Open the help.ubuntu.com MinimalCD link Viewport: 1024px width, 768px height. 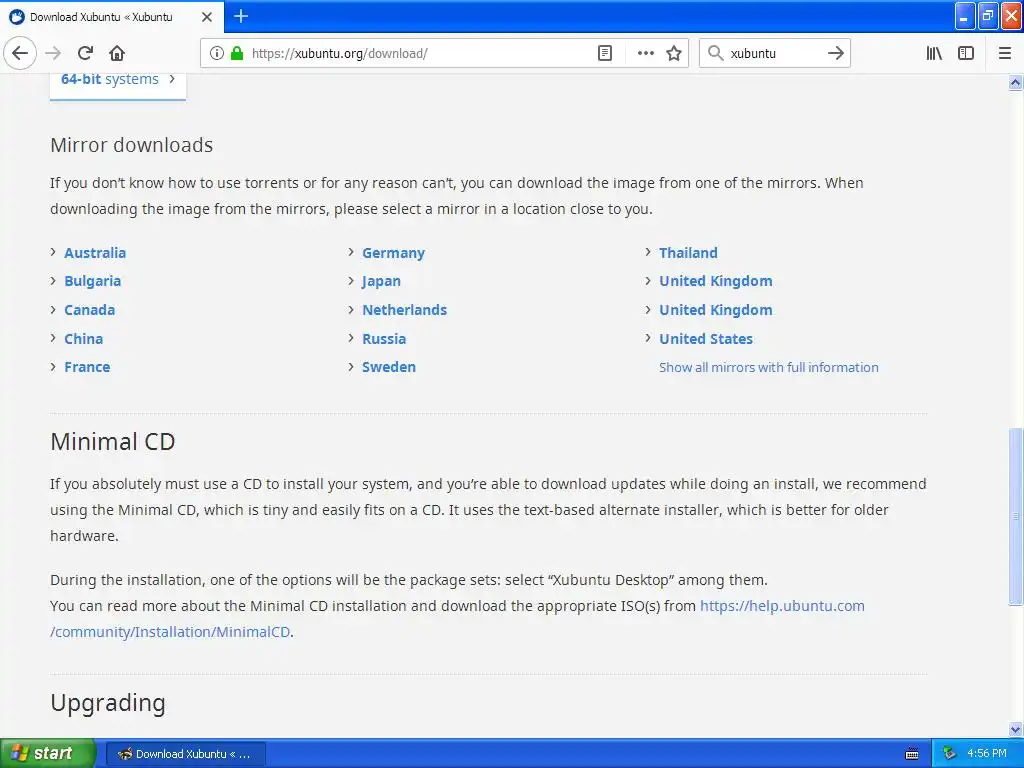click(782, 606)
